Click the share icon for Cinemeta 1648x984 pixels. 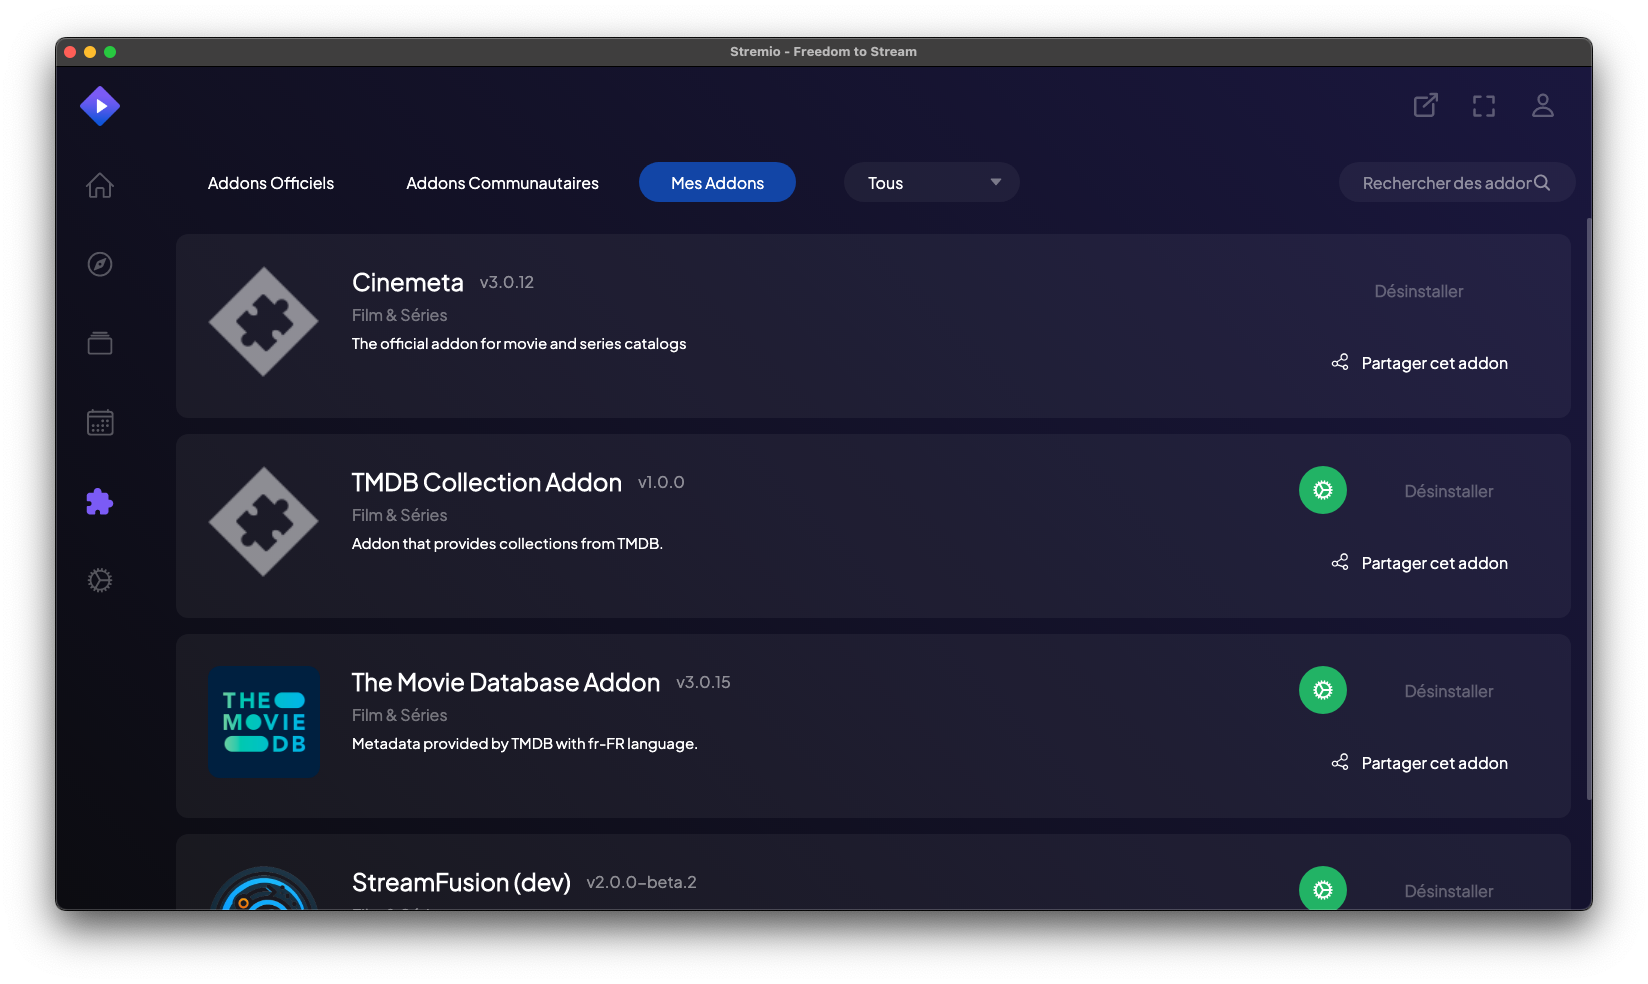point(1340,362)
